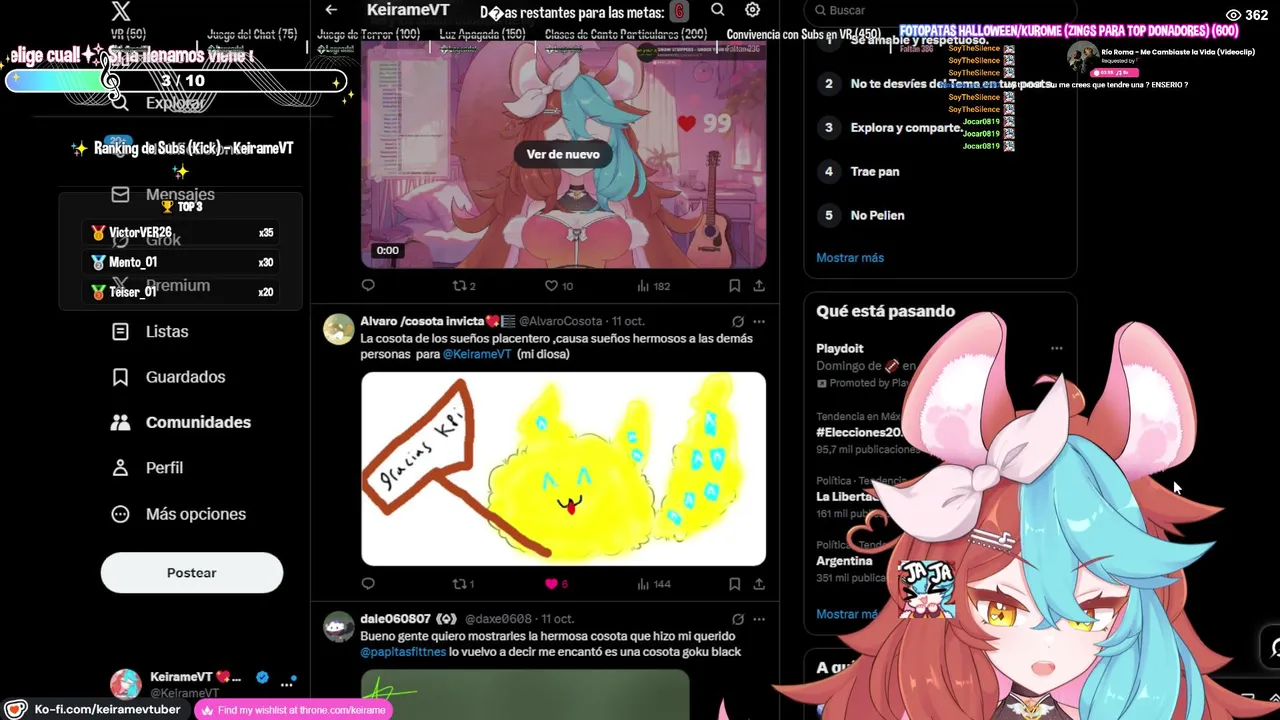Screen dimensions: 1280x720
Task: Open Grok action on Alvaro's post
Action: (x=737, y=321)
